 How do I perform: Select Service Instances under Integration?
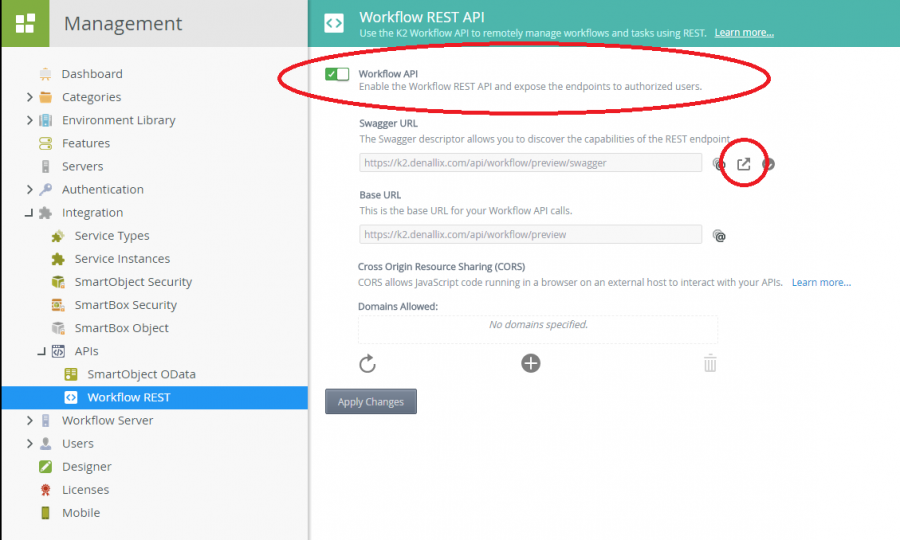pyautogui.click(x=122, y=259)
